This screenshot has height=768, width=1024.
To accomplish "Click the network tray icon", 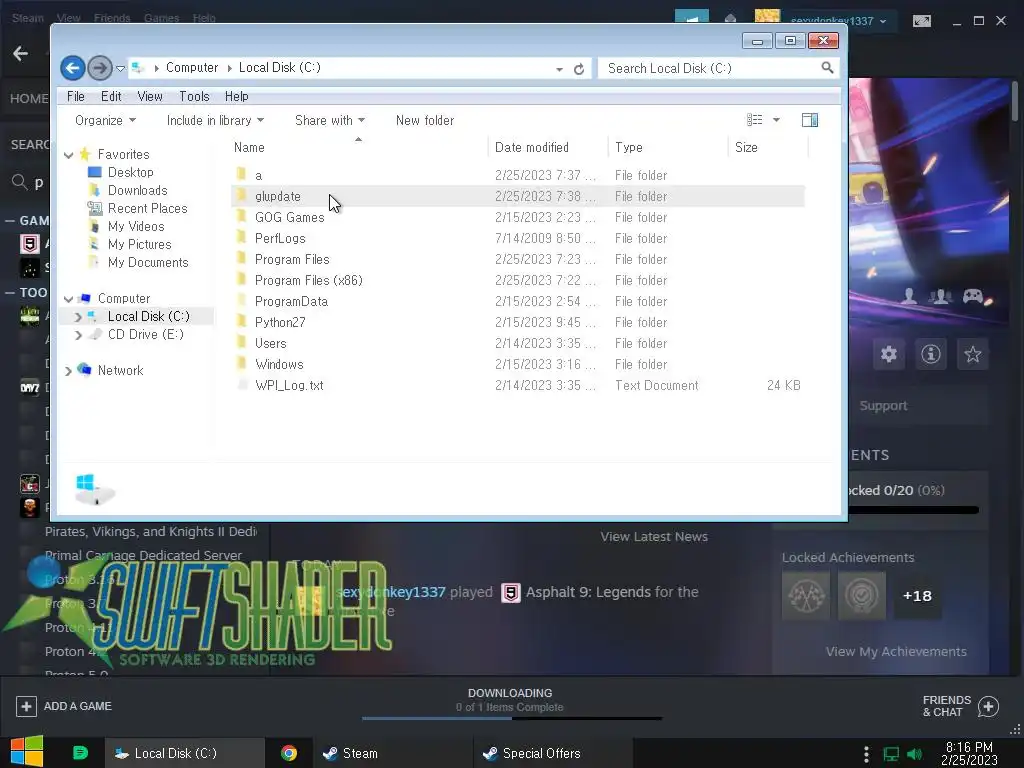I will [891, 754].
